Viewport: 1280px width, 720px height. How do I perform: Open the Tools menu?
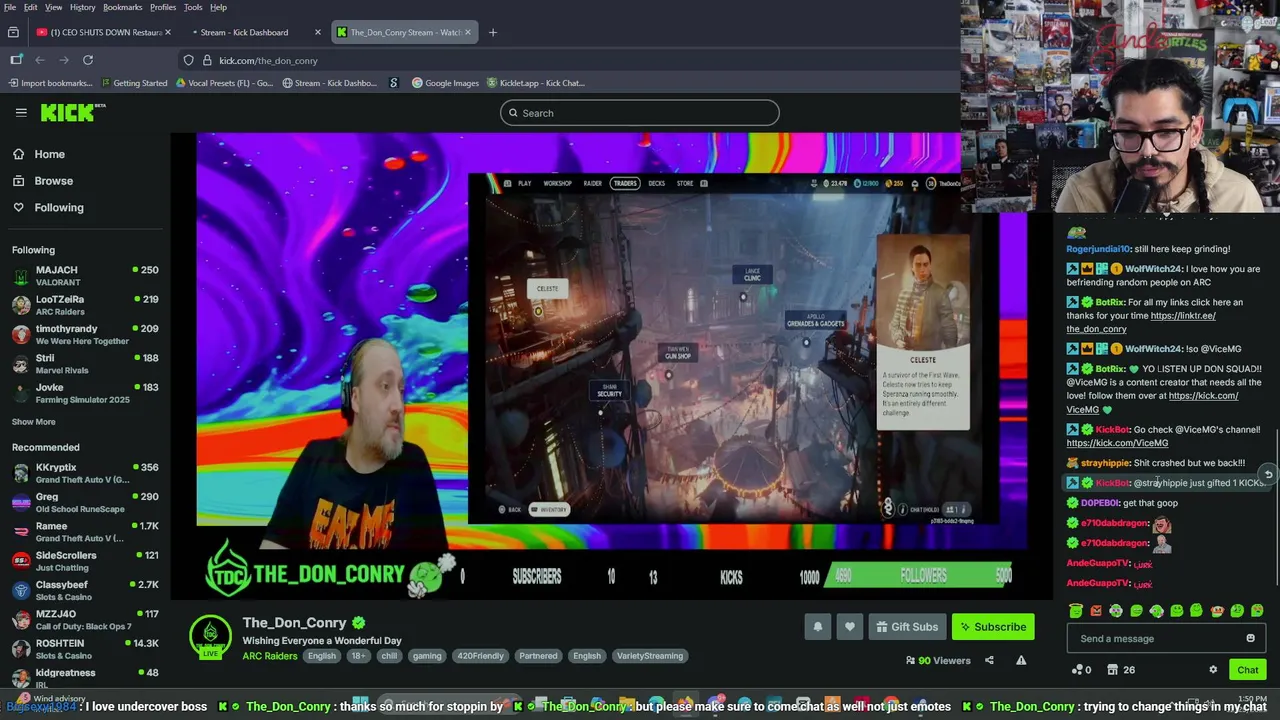193,7
